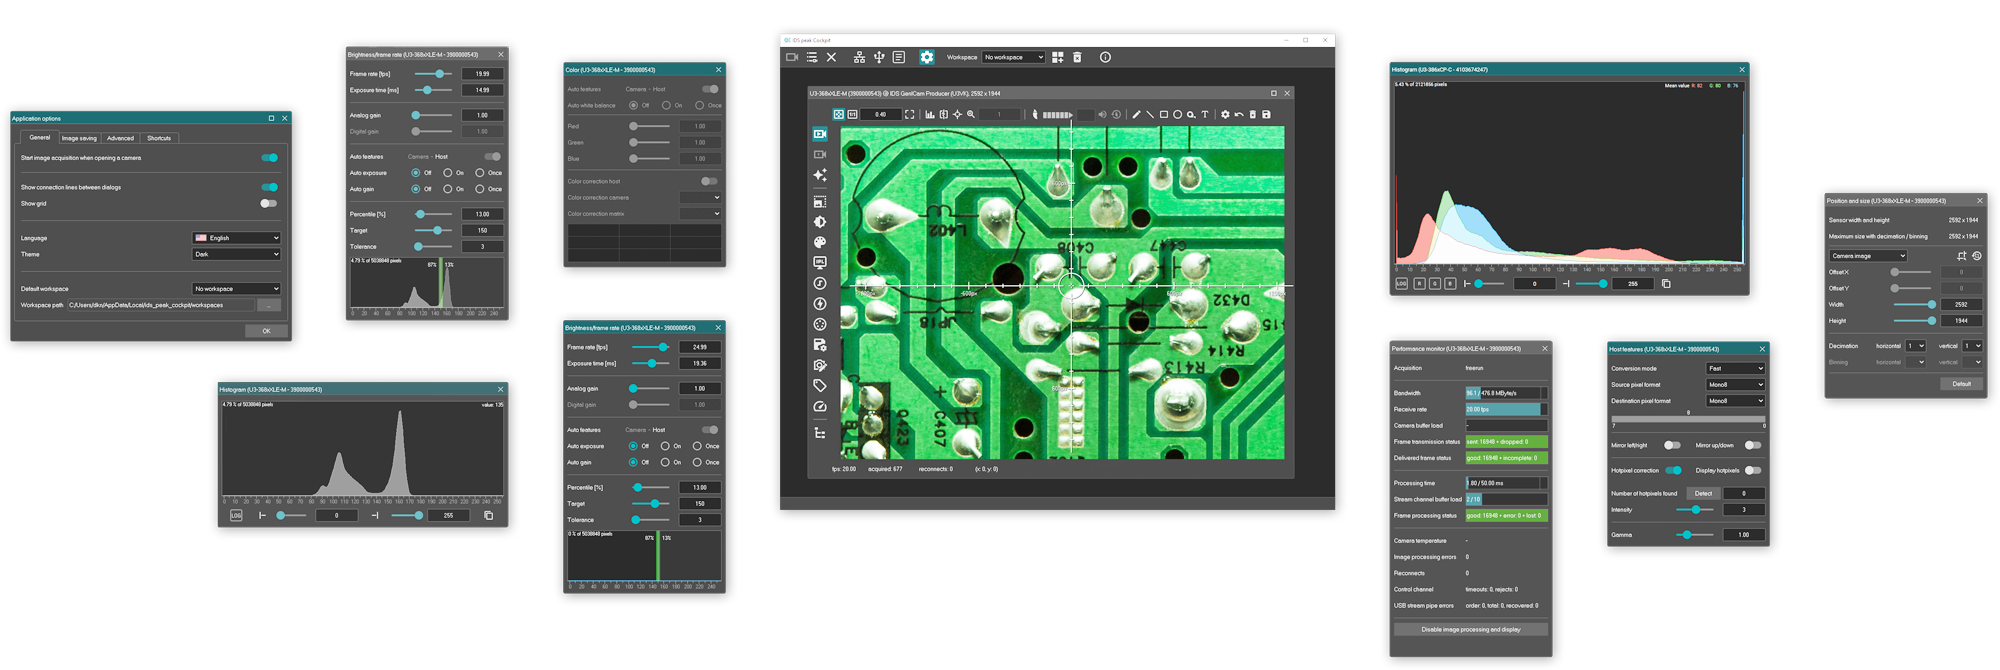Click workspace path browse button
The image size is (2000, 670).
[x=269, y=305]
